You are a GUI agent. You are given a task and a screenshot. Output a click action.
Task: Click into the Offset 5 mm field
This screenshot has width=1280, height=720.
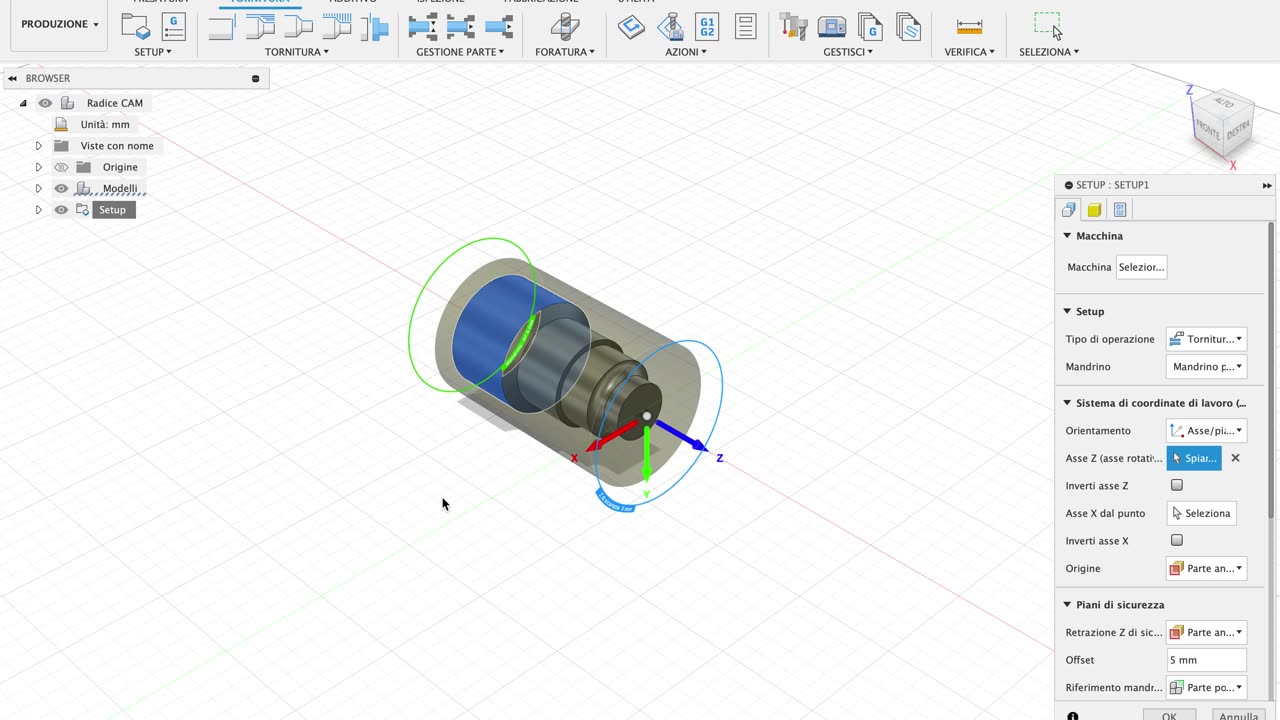[1206, 660]
